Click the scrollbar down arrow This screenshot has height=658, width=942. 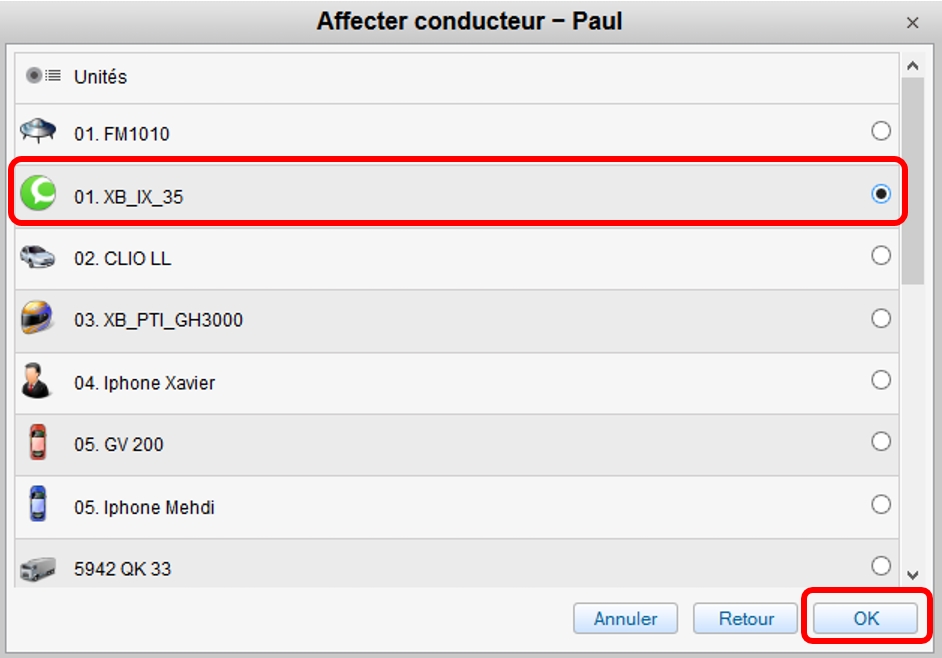913,575
